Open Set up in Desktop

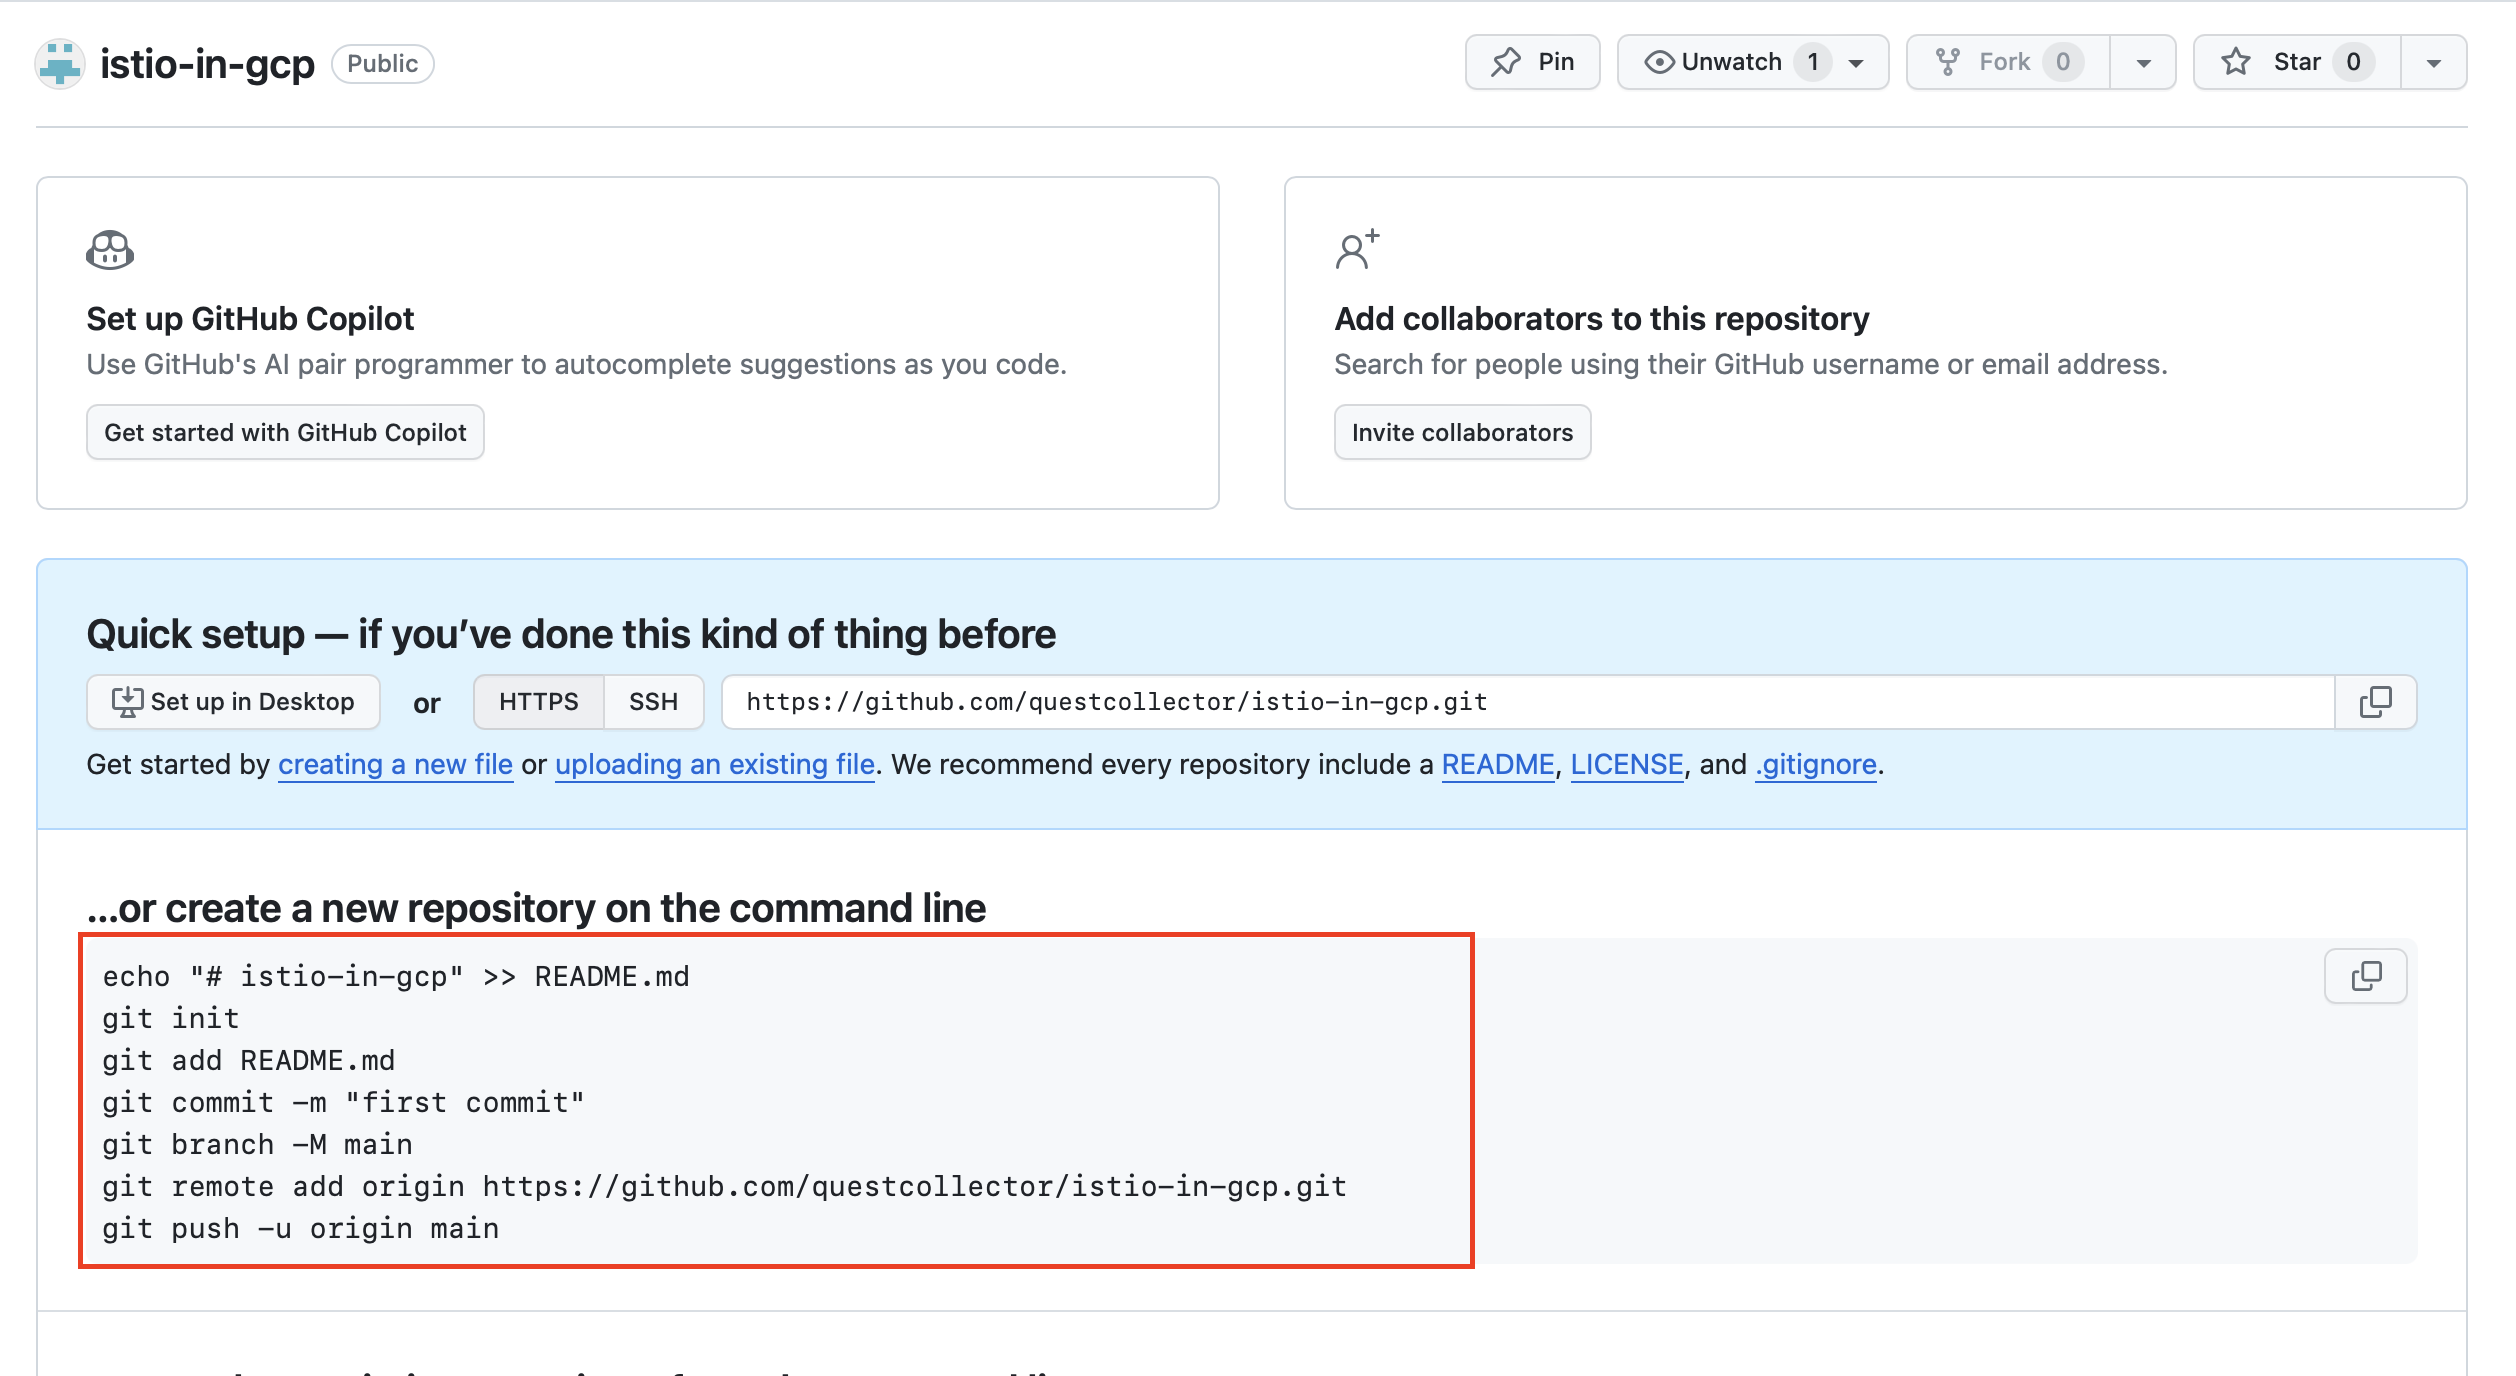point(233,702)
